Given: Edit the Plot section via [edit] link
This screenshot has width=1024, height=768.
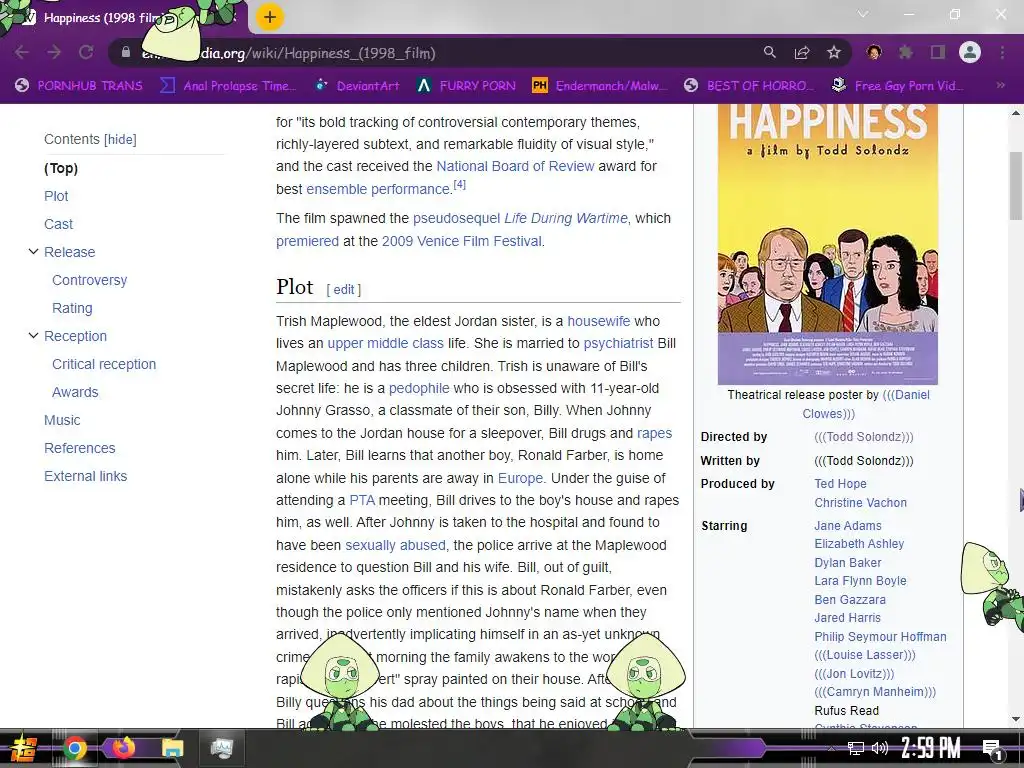Looking at the screenshot, I should tap(344, 289).
